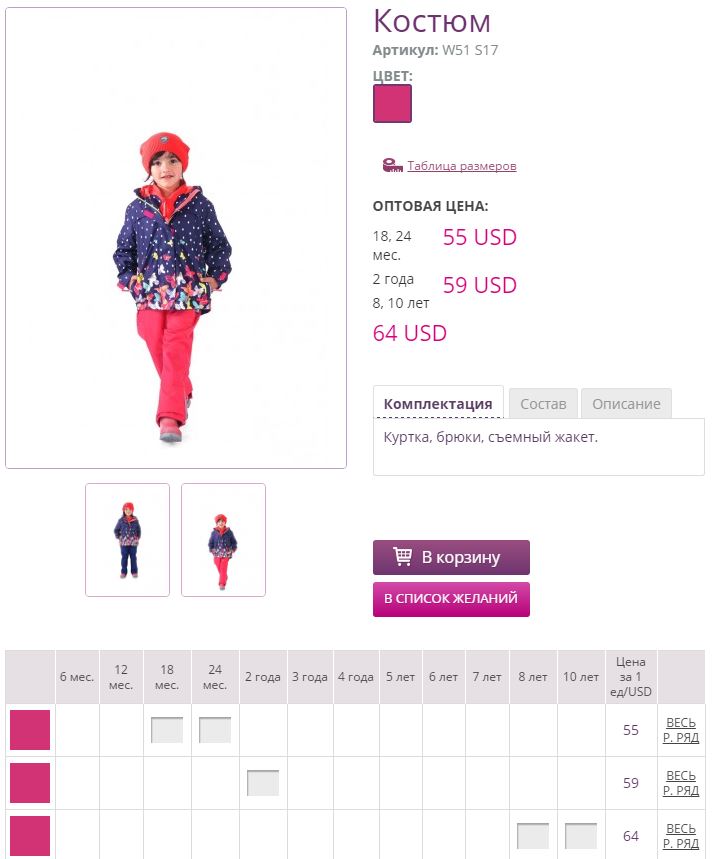The width and height of the screenshot is (712, 859).
Task: Click the 24 мес. quantity box
Action: [x=215, y=730]
